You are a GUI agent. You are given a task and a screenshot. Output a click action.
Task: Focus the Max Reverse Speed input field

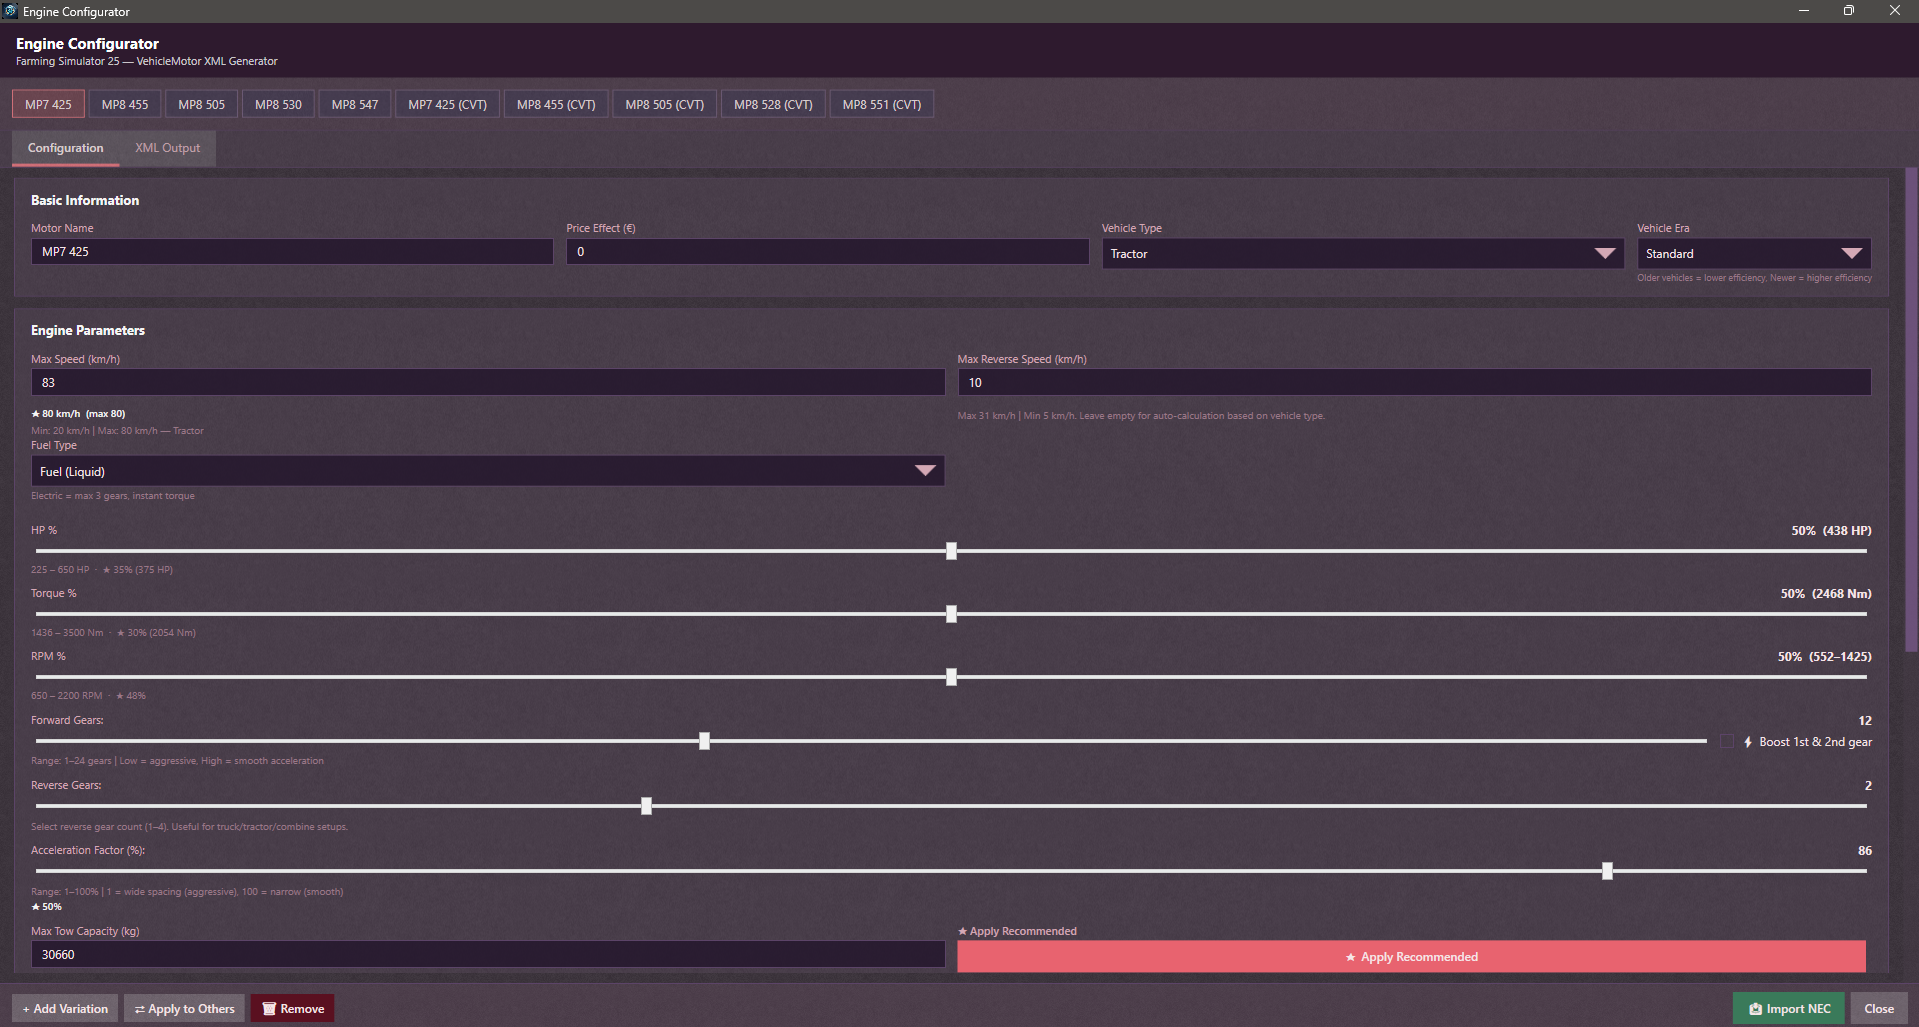(x=1414, y=382)
